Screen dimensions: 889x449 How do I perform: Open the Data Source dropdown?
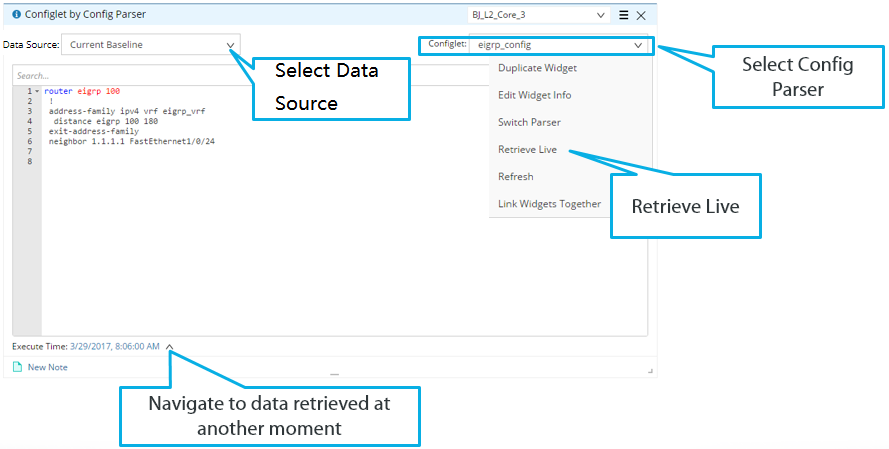pyautogui.click(x=231, y=45)
